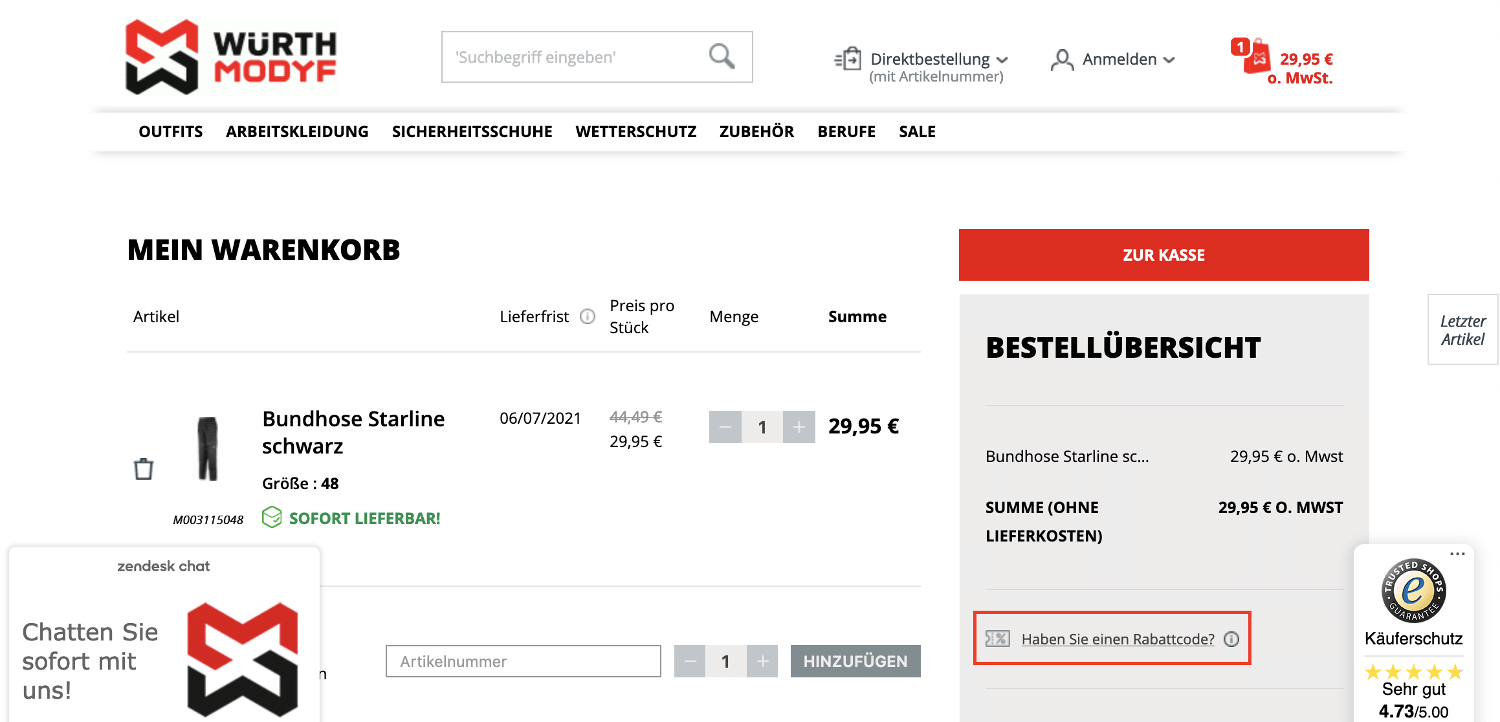This screenshot has width=1500, height=722.
Task: Open the SICHERHEITSSCHUHE menu
Action: pos(472,131)
